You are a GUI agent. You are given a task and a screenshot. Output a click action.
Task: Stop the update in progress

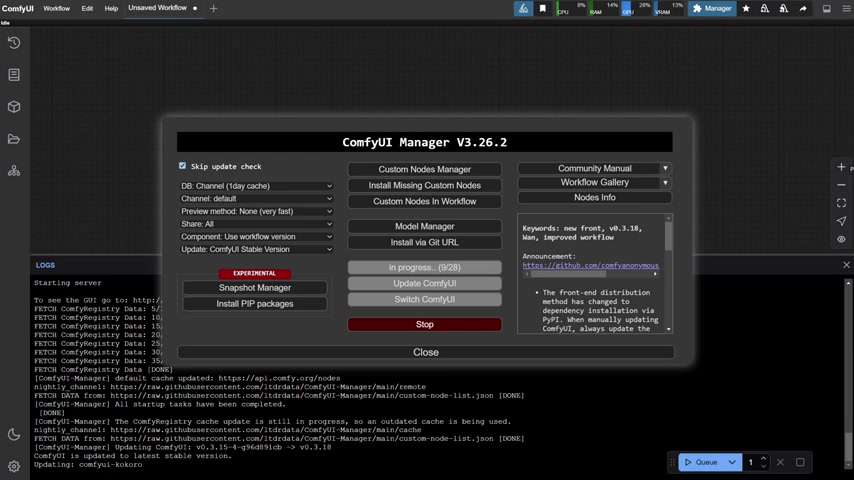tap(425, 324)
